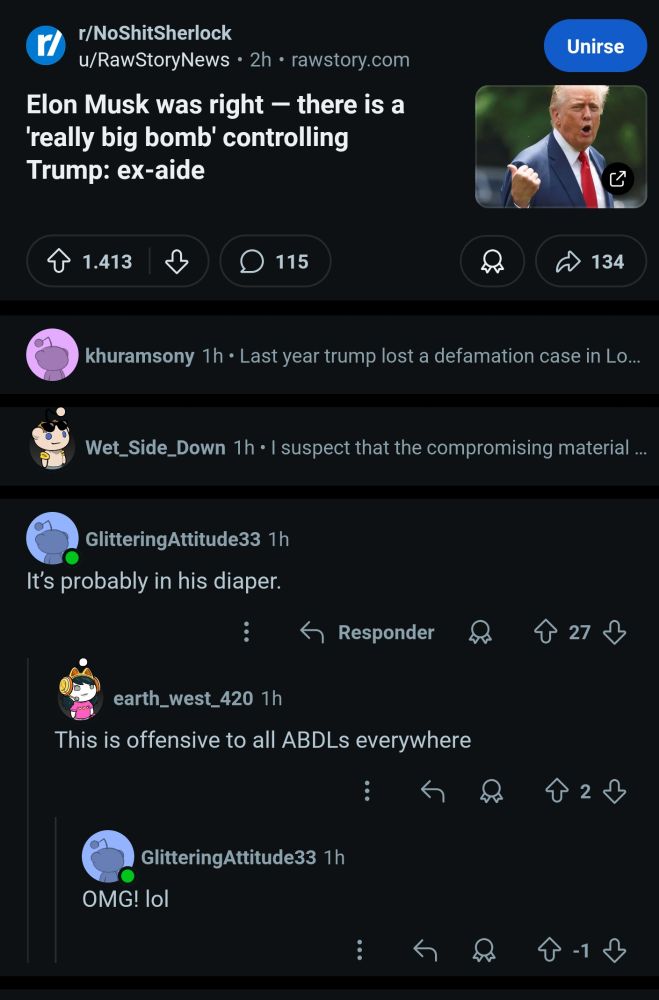The height and width of the screenshot is (1000, 659).
Task: Reply to earth_west_420's comment
Action: click(433, 791)
